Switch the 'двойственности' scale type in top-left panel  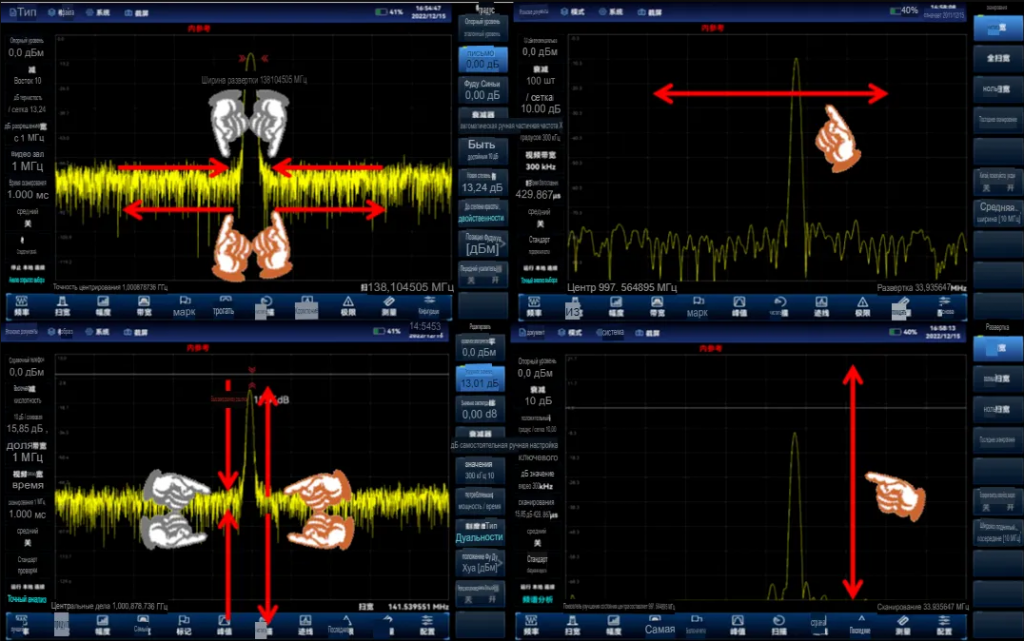click(x=483, y=213)
